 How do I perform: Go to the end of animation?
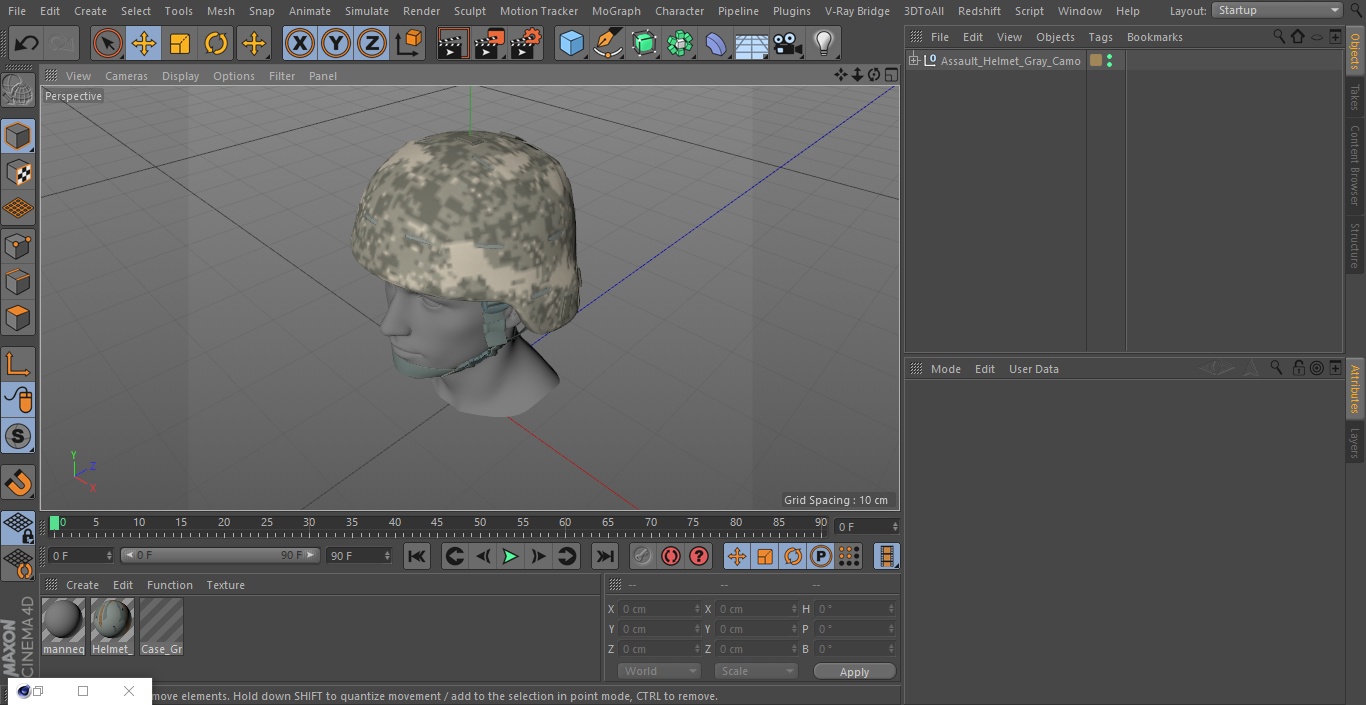(x=605, y=556)
